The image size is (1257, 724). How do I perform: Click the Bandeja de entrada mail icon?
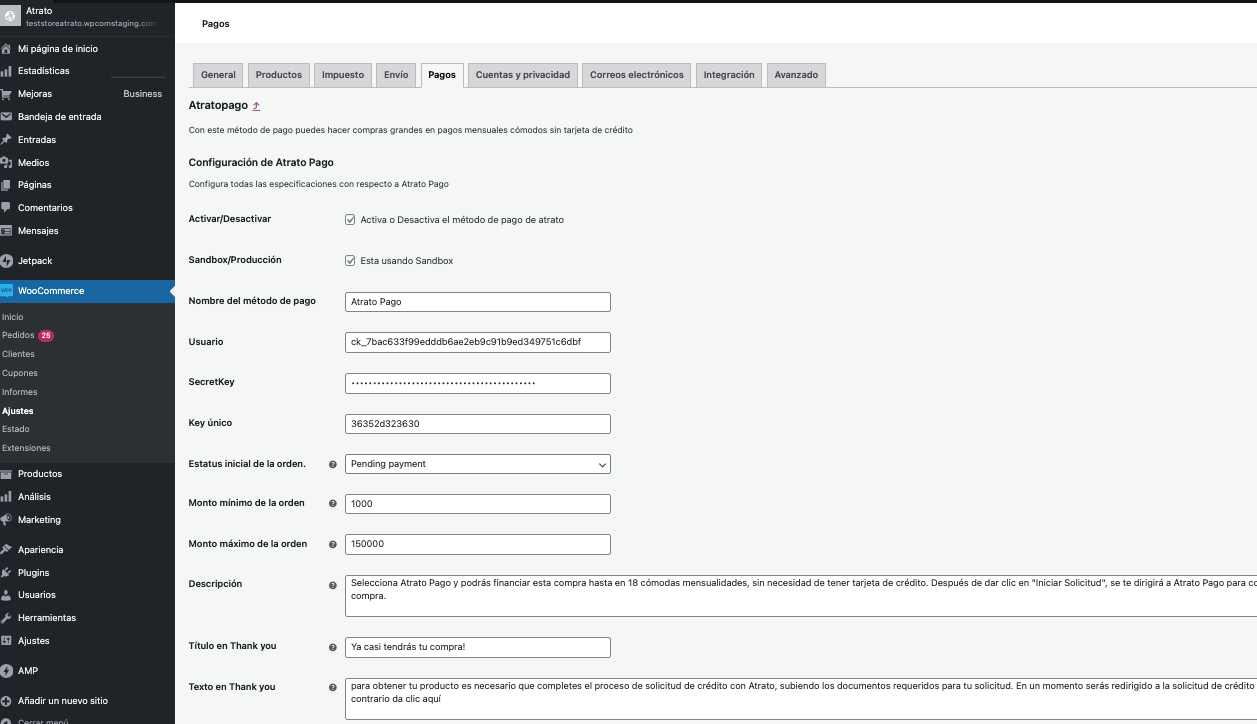pos(7,117)
